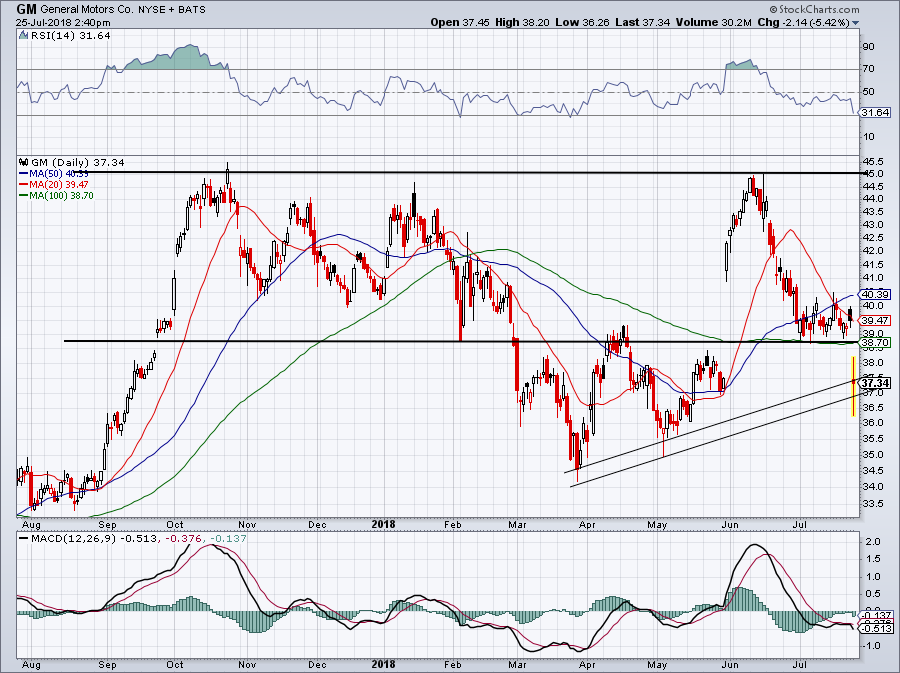The width and height of the screenshot is (900, 673).
Task: Click the green MA(100) legend line swatch
Action: coord(24,196)
